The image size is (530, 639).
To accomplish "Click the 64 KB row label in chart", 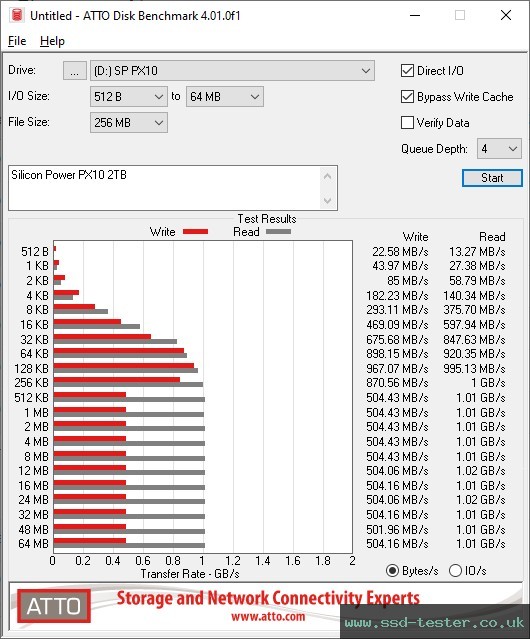I will 34,353.
